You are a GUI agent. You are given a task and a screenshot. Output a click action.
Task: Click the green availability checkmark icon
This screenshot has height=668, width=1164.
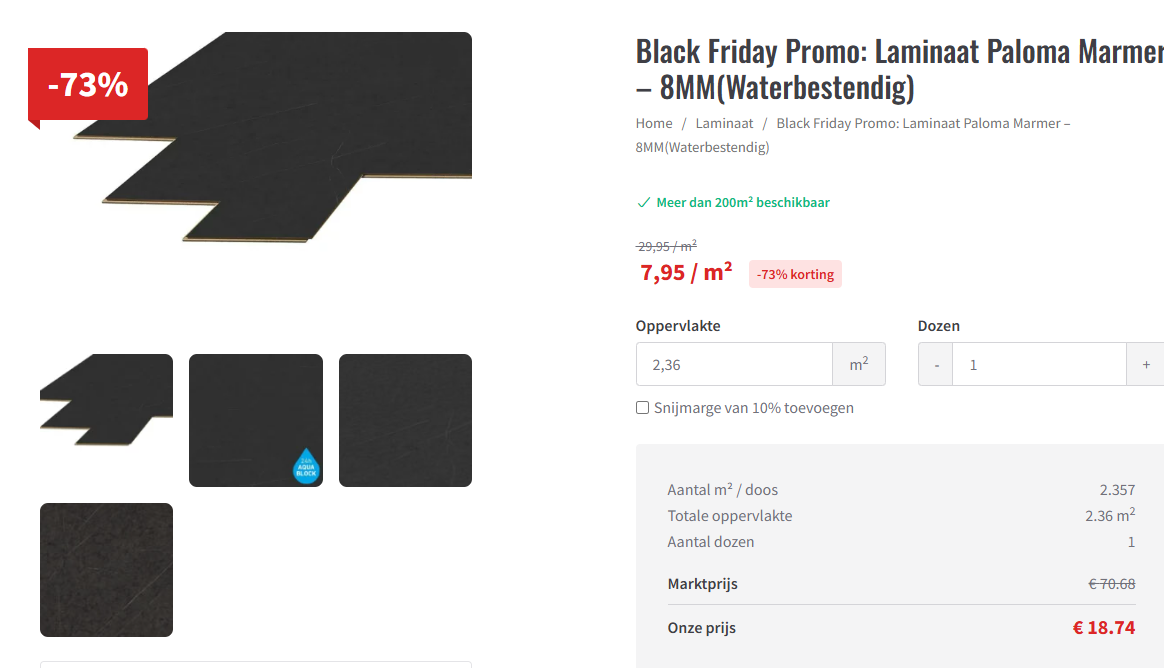click(x=644, y=203)
